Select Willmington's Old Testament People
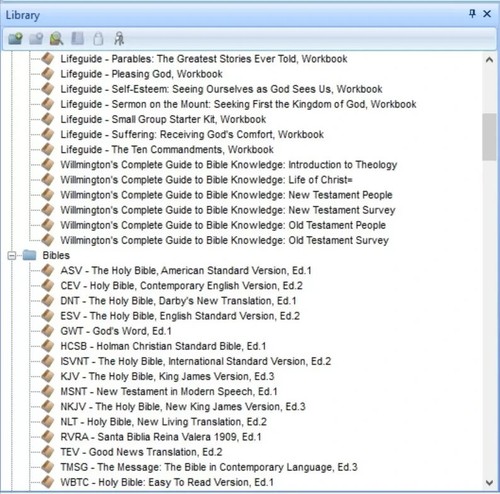500x494 pixels. pyautogui.click(x=223, y=225)
